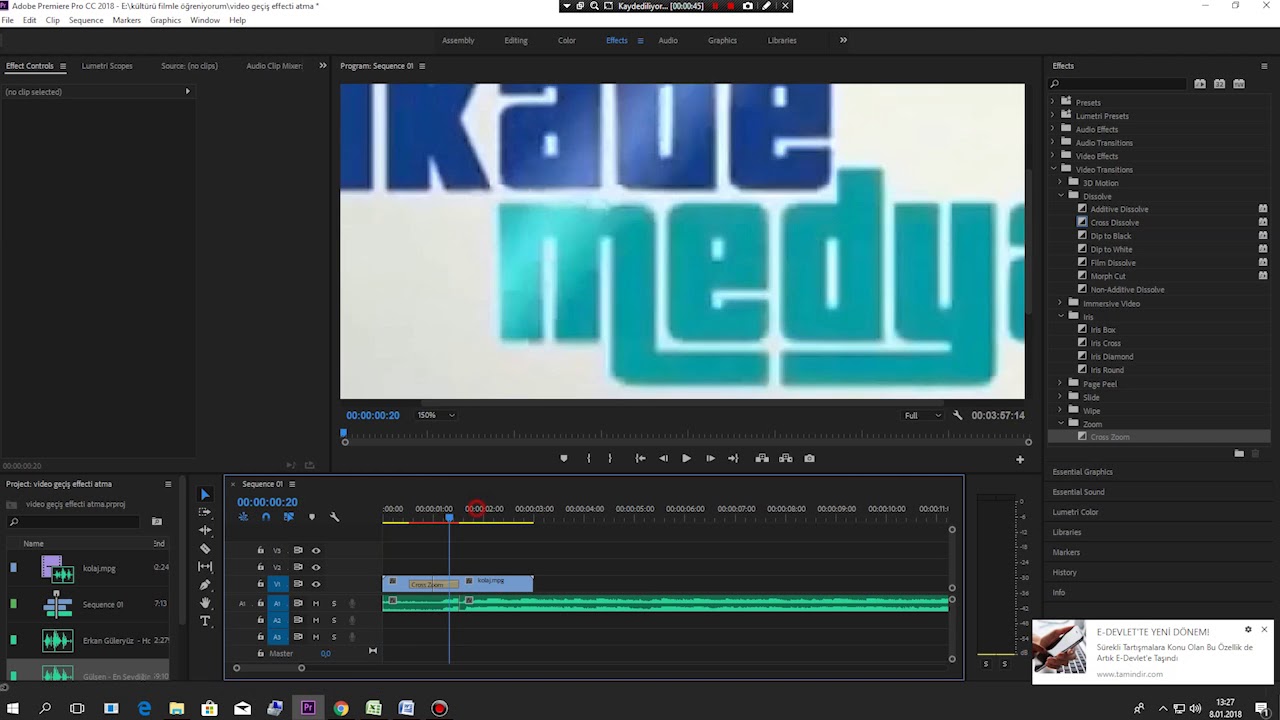Filter effects by YUV icon

coord(1238,84)
